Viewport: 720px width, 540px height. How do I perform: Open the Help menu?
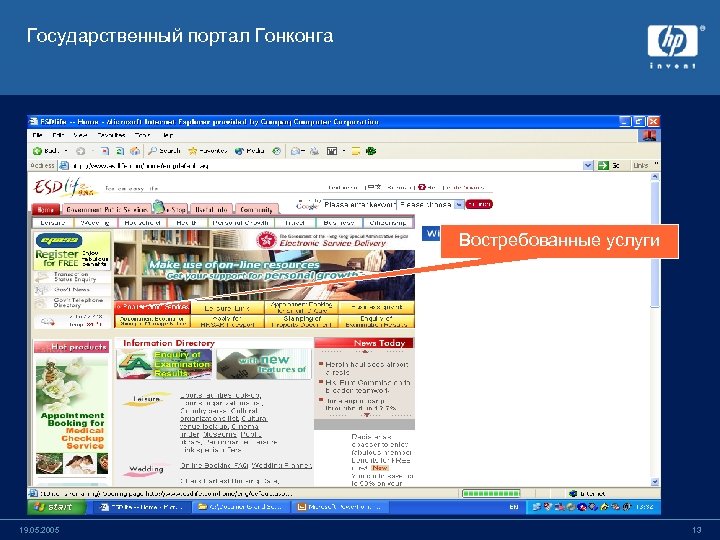point(168,135)
